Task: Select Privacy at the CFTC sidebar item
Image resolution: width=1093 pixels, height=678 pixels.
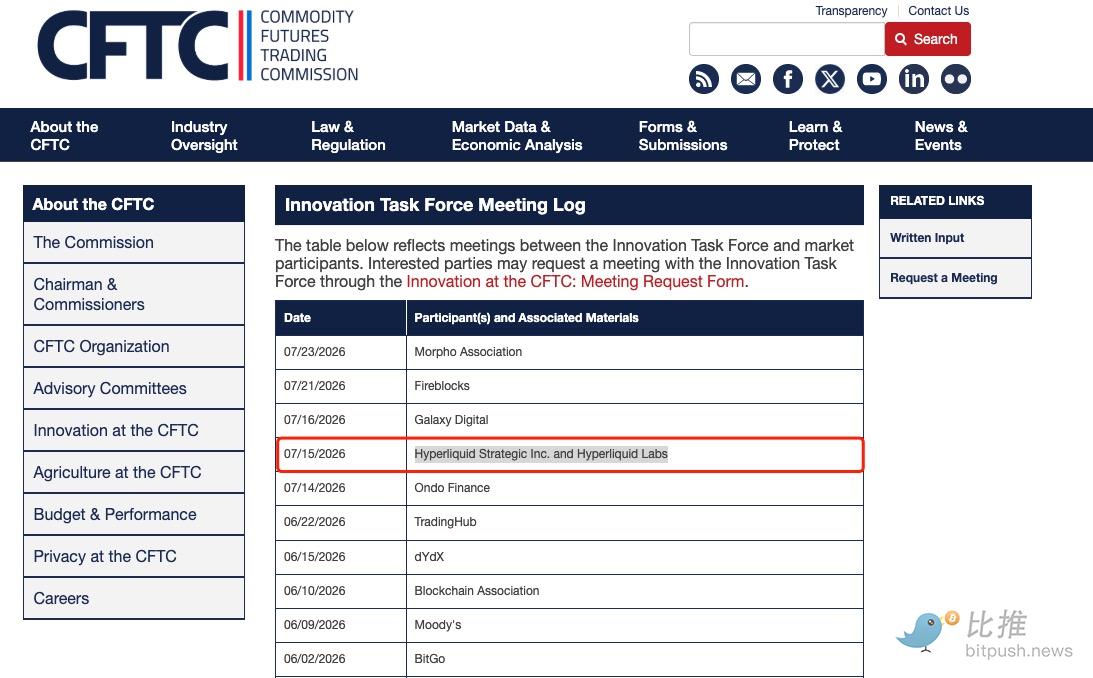Action: [134, 556]
